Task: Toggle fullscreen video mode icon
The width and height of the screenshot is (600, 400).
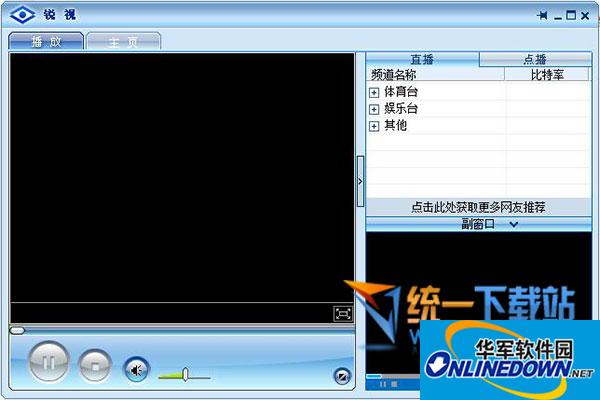Action: (x=343, y=314)
